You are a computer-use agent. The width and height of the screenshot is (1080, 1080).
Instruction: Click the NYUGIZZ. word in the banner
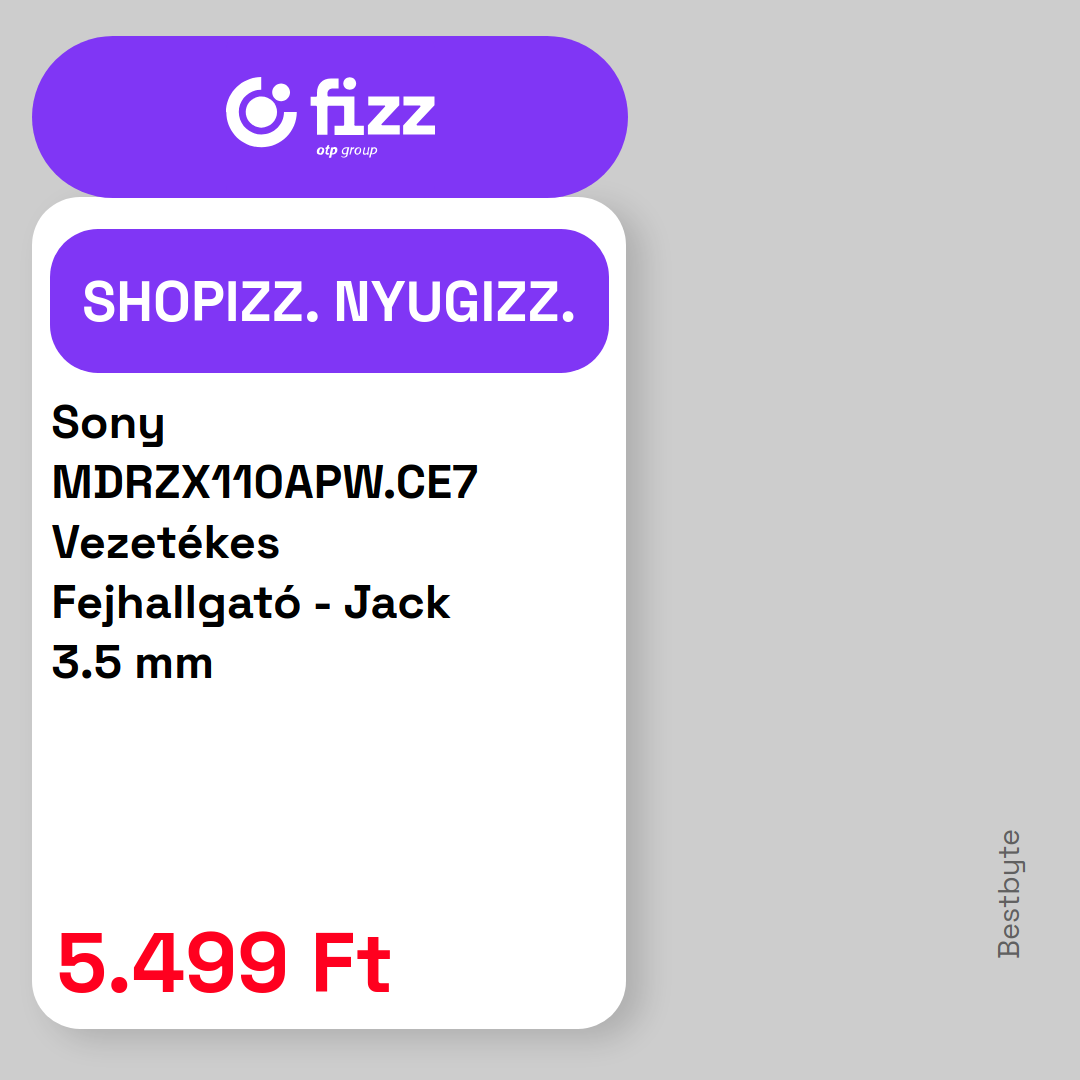point(455,302)
